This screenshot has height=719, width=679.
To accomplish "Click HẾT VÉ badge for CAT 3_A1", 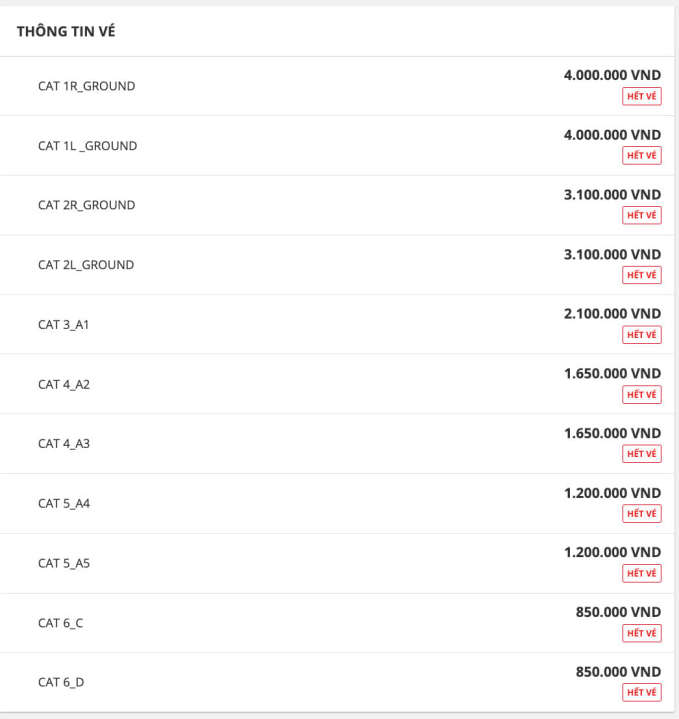I will pyautogui.click(x=641, y=335).
